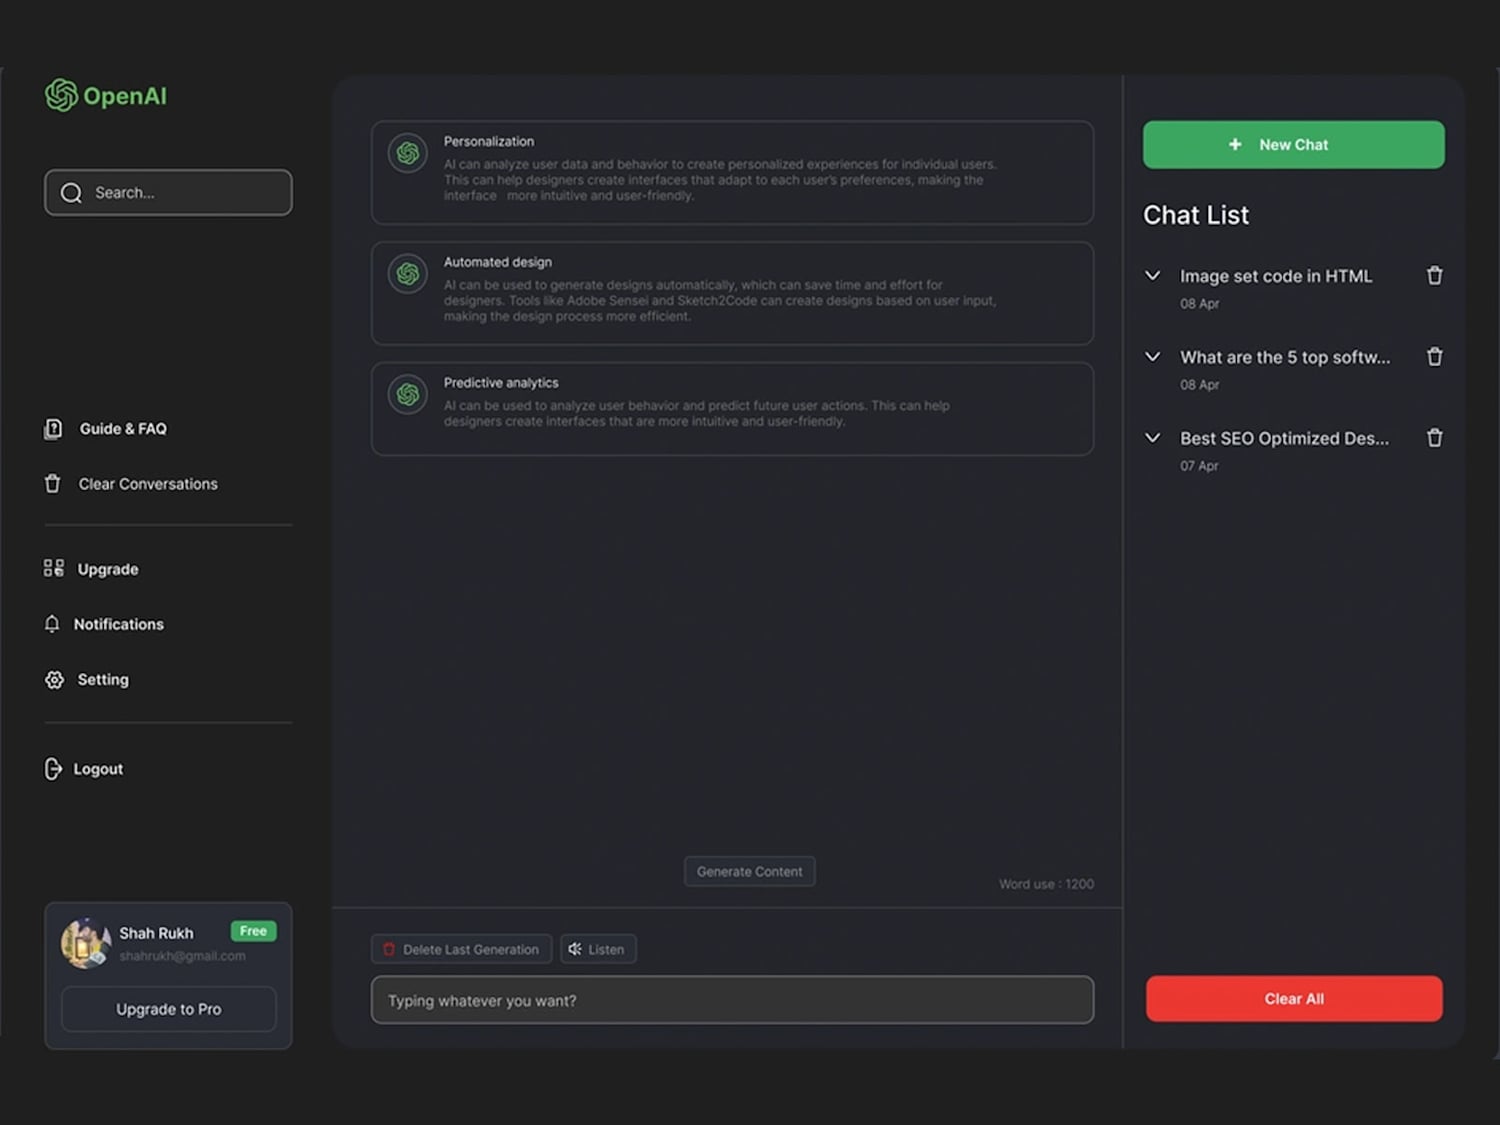Image resolution: width=1500 pixels, height=1125 pixels.
Task: Click the OpenAI logo icon
Action: [61, 95]
